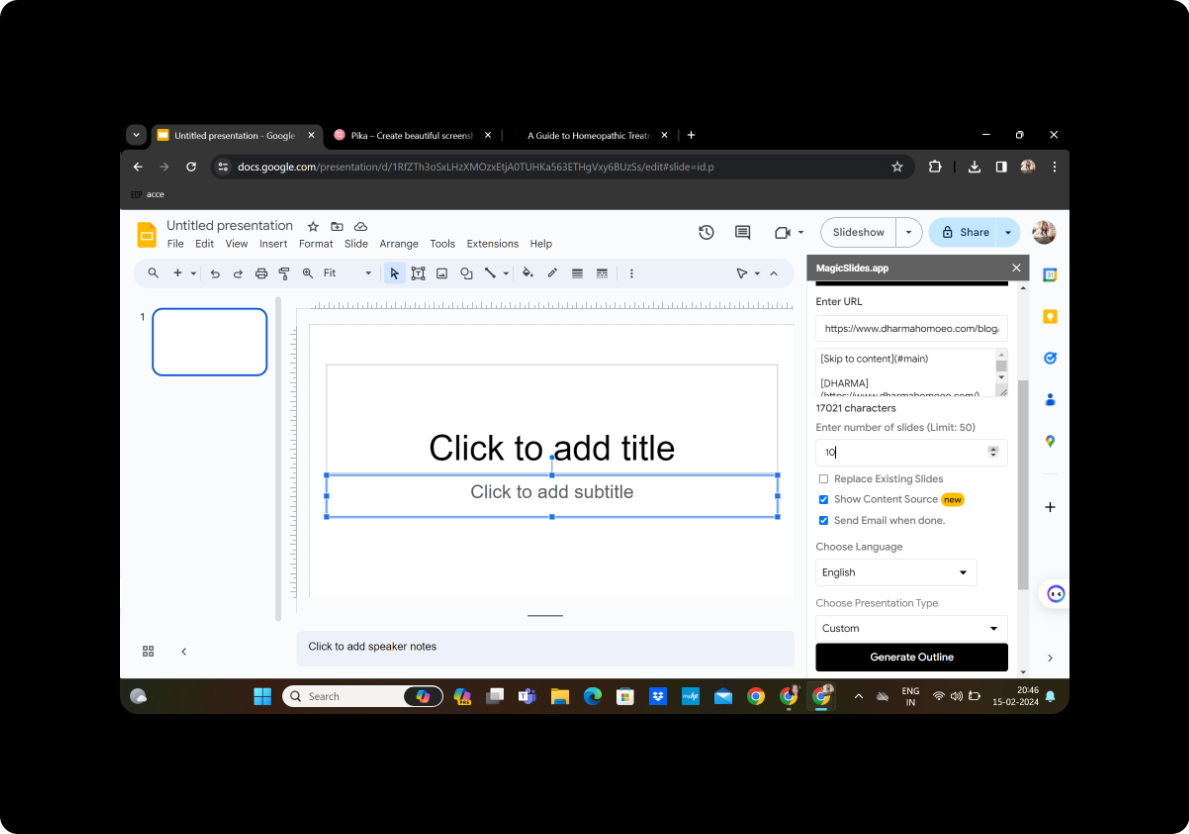Open the line type dropdown arrow
Image resolution: width=1189 pixels, height=834 pixels.
pos(506,274)
